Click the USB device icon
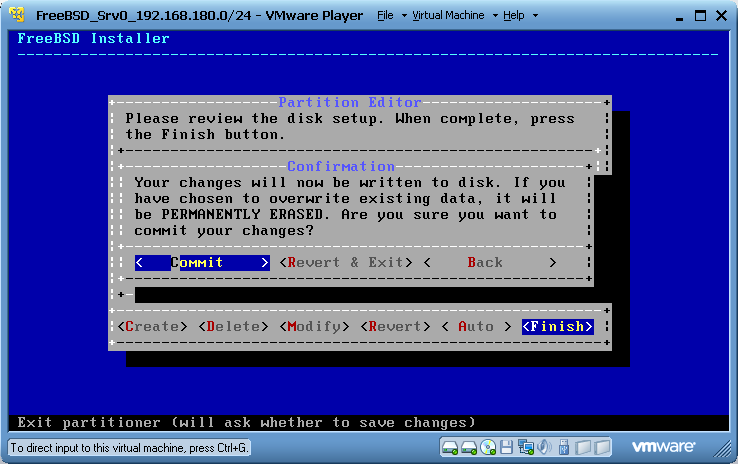738x464 pixels. click(x=564, y=447)
